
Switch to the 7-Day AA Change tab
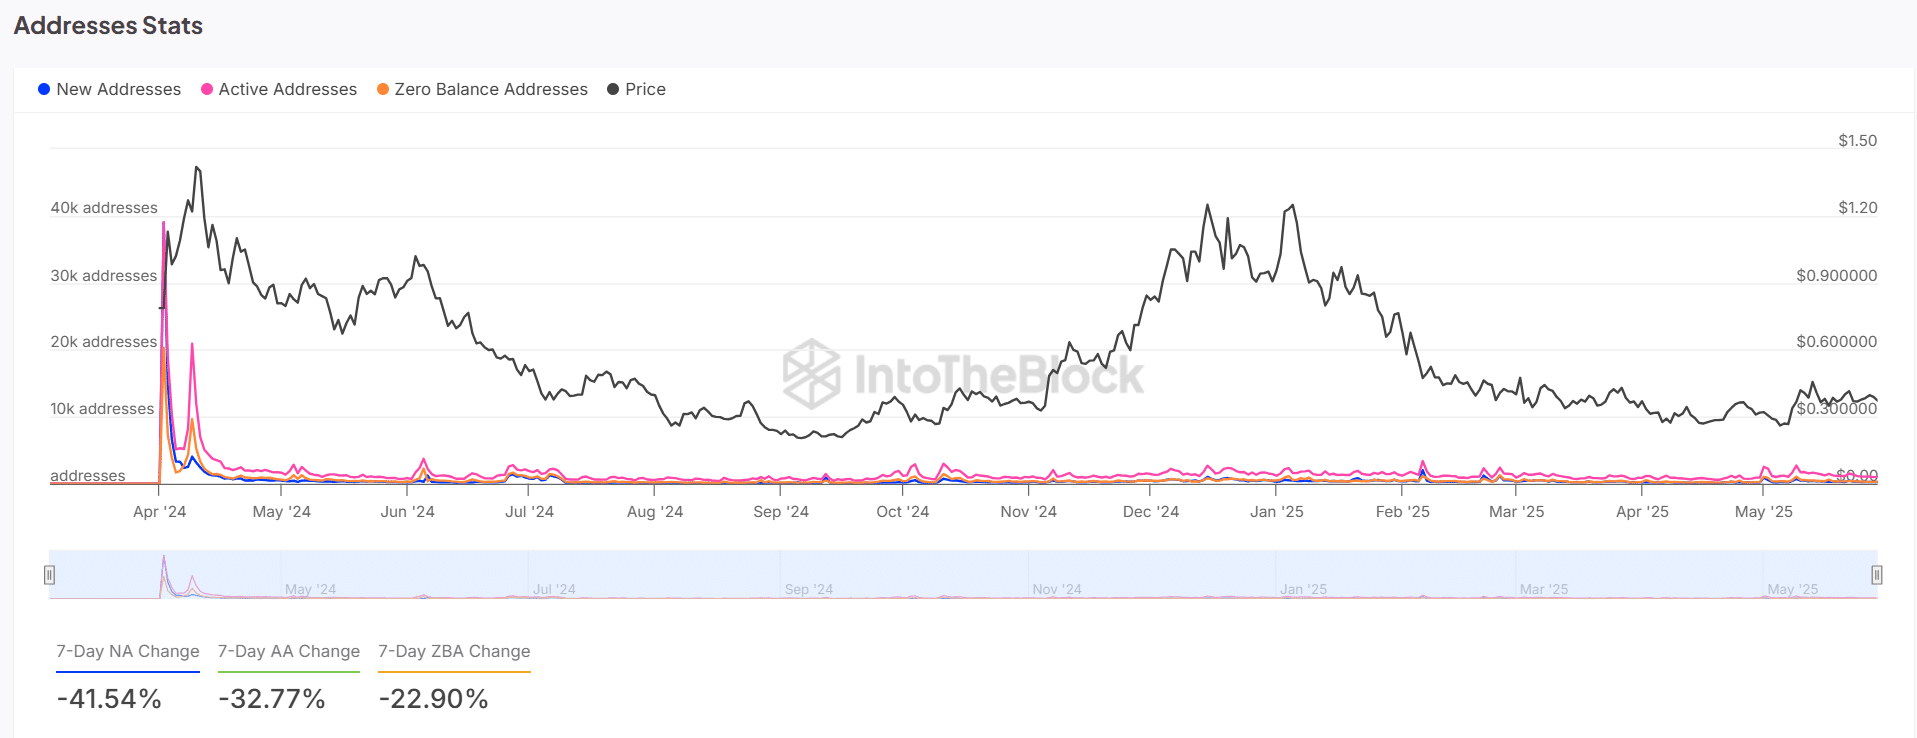point(289,651)
